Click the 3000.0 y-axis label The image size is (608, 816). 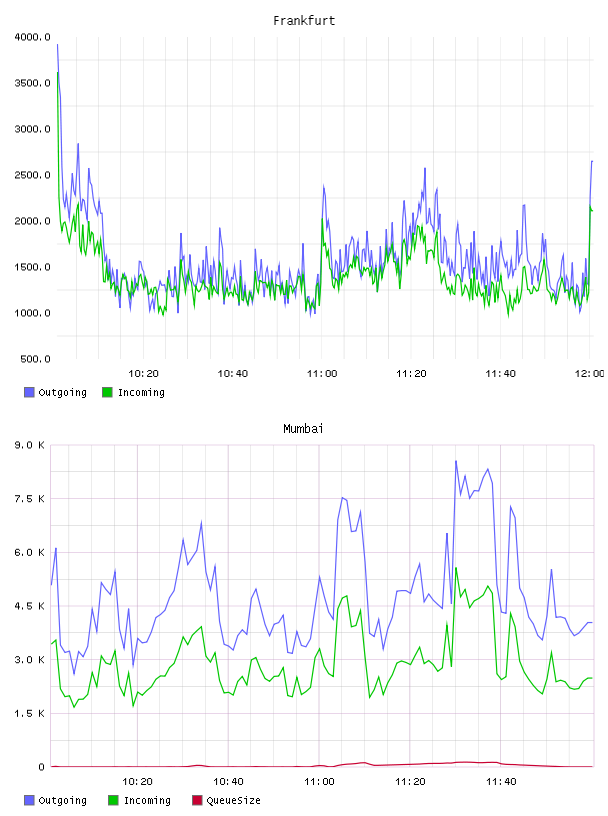[32, 129]
